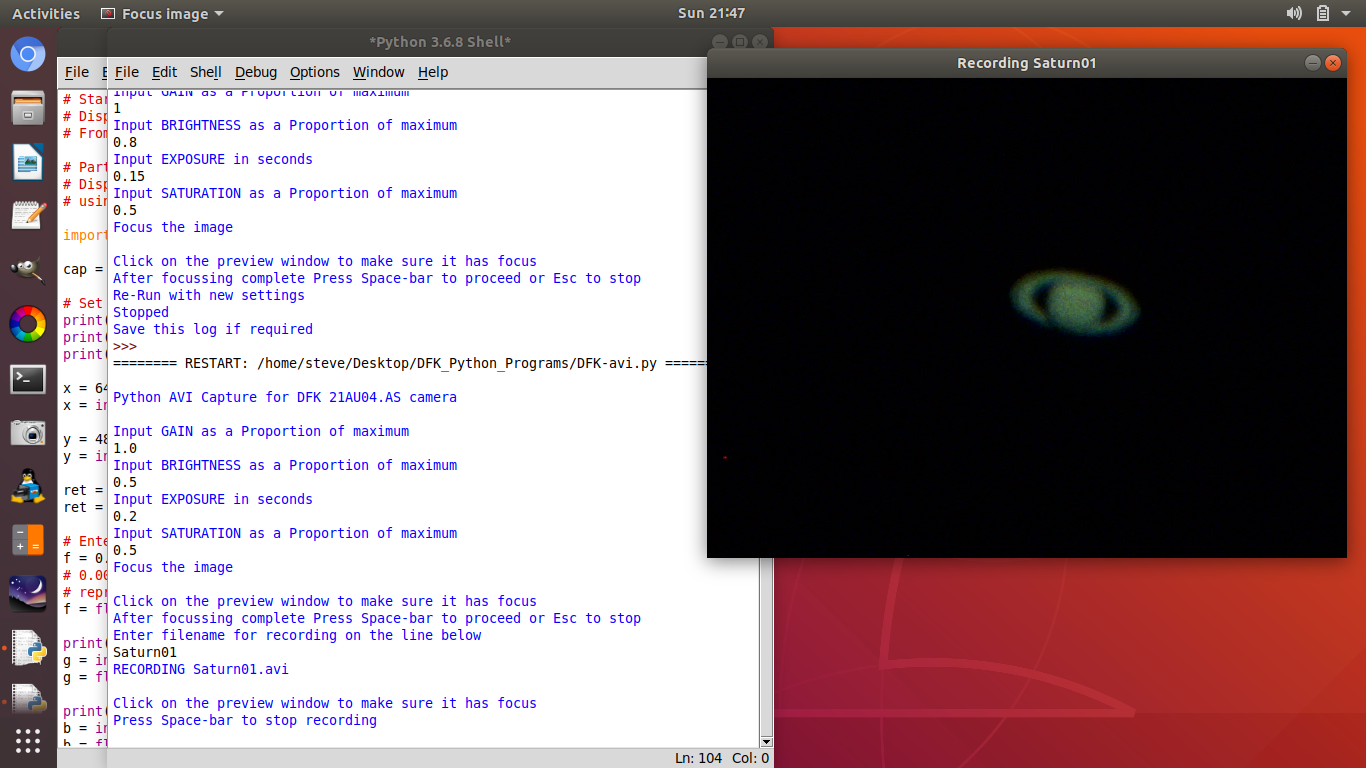Close the Recording Saturn01 window
This screenshot has width=1366, height=768.
[1332, 63]
